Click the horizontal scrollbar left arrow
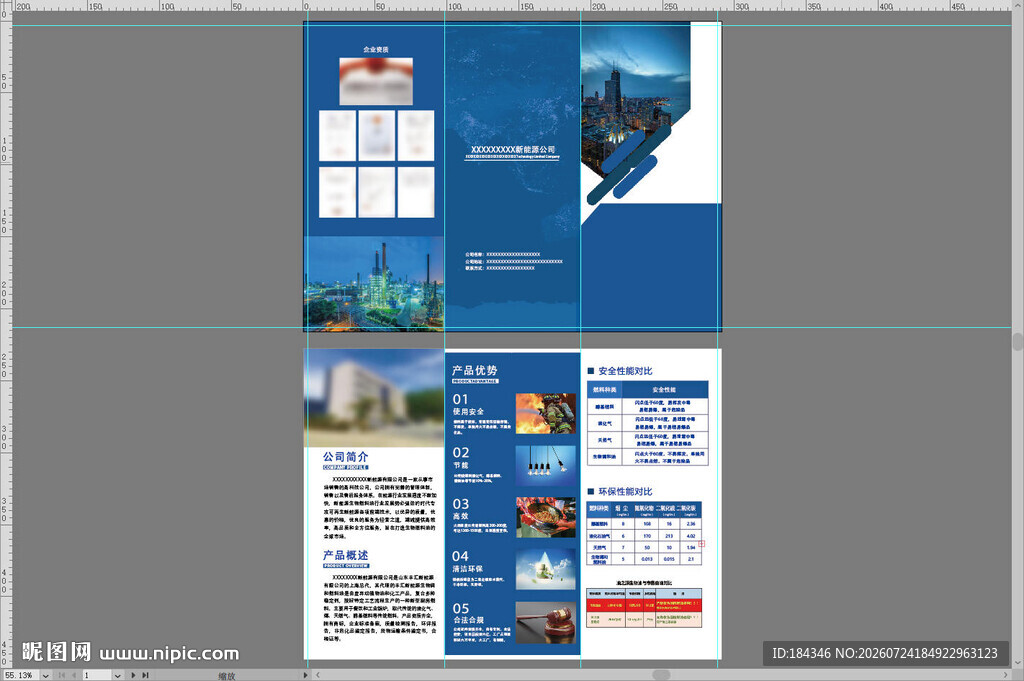The width and height of the screenshot is (1024, 681). (x=318, y=675)
